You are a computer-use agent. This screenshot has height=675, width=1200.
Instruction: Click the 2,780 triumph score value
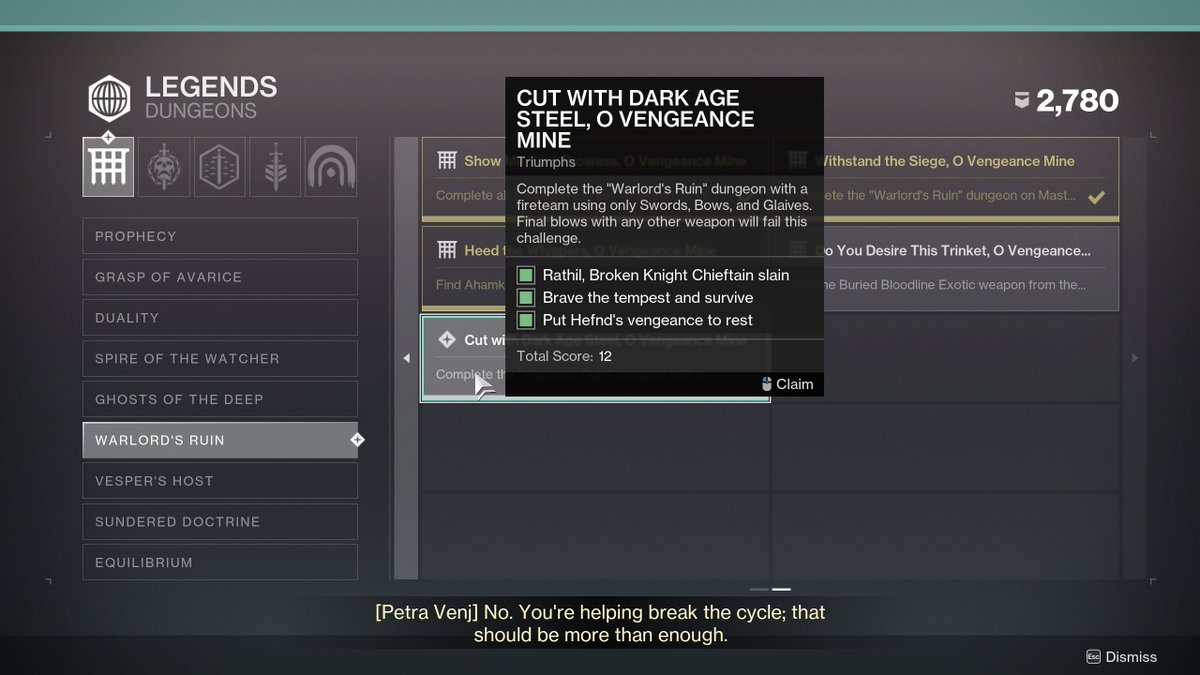tap(1077, 100)
